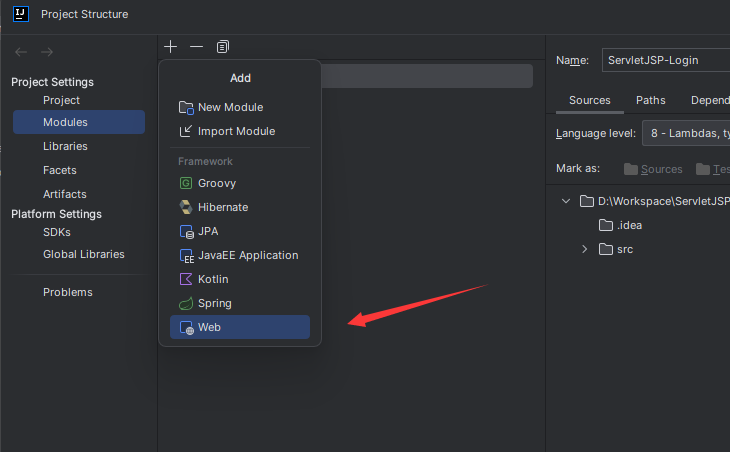Select the Hibernate framework icon
The height and width of the screenshot is (452, 730).
[x=186, y=207]
